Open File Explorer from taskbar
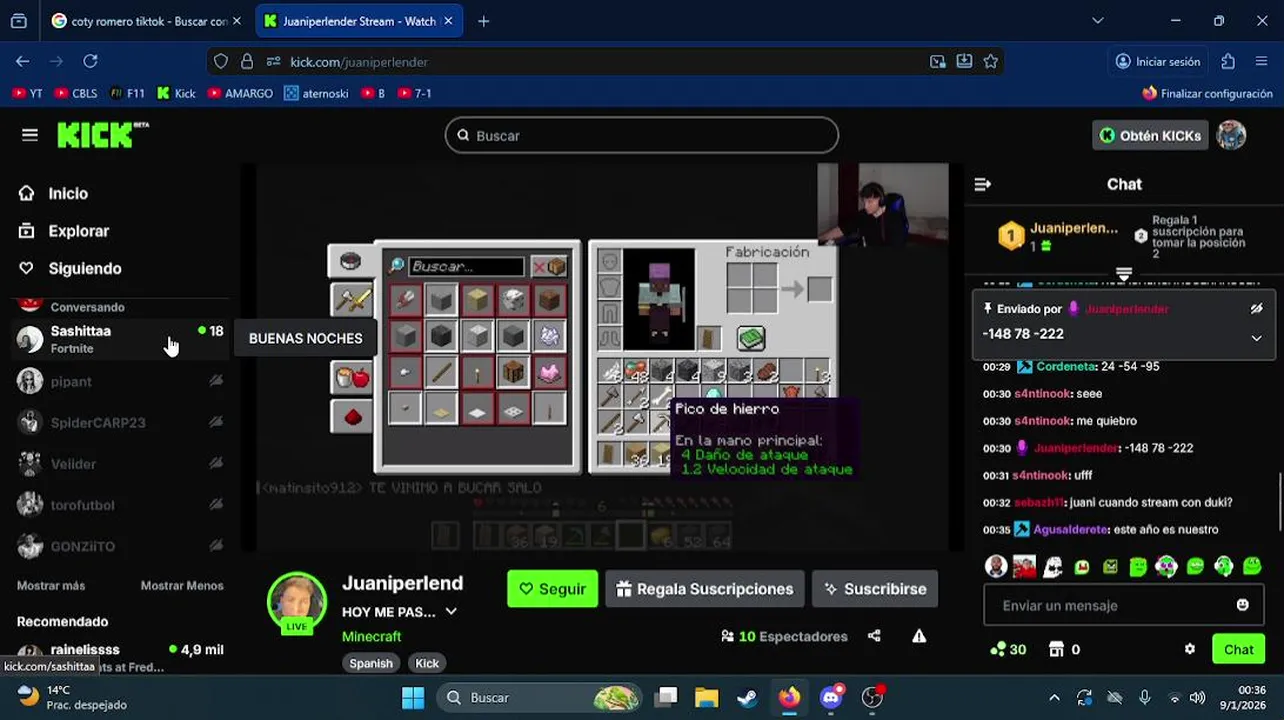Screen dimensions: 1284x720 tap(706, 697)
